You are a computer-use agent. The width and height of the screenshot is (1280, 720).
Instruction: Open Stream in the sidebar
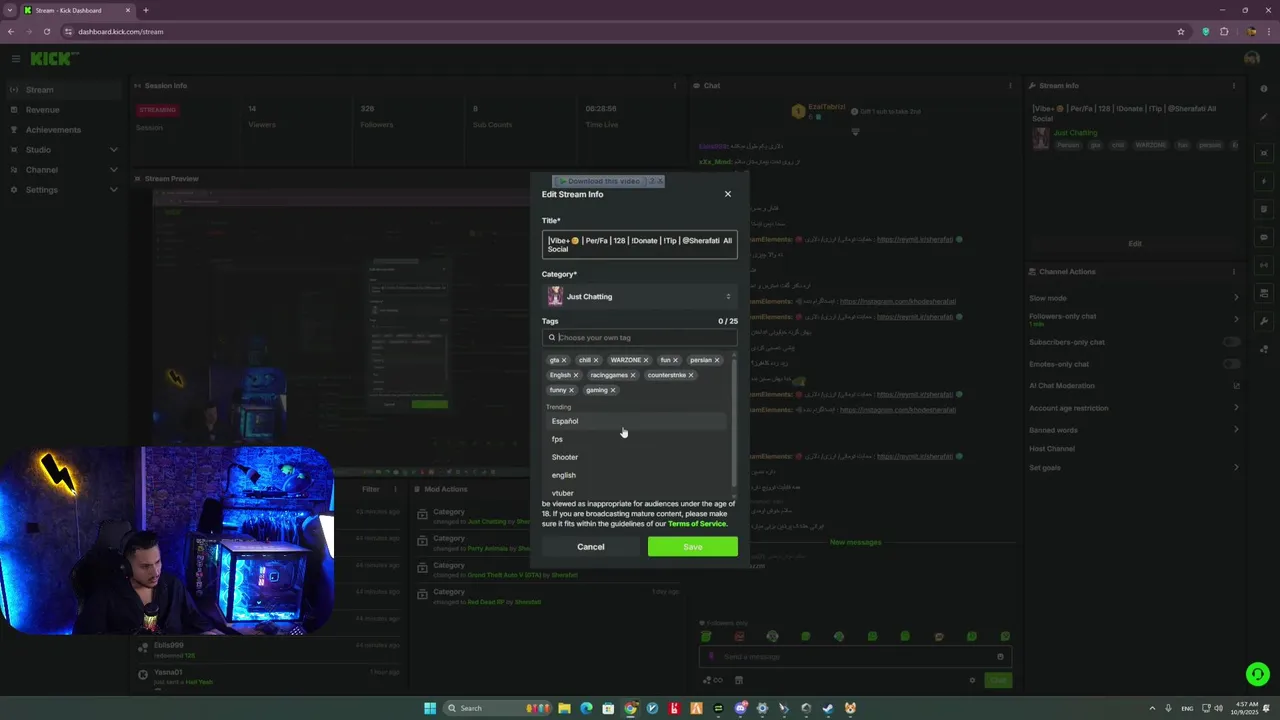[62, 90]
